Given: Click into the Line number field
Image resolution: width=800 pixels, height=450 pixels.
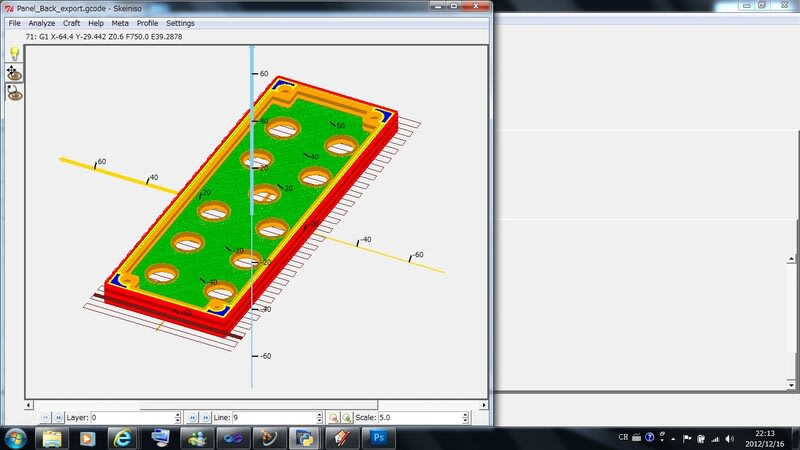Looking at the screenshot, I should coord(274,418).
